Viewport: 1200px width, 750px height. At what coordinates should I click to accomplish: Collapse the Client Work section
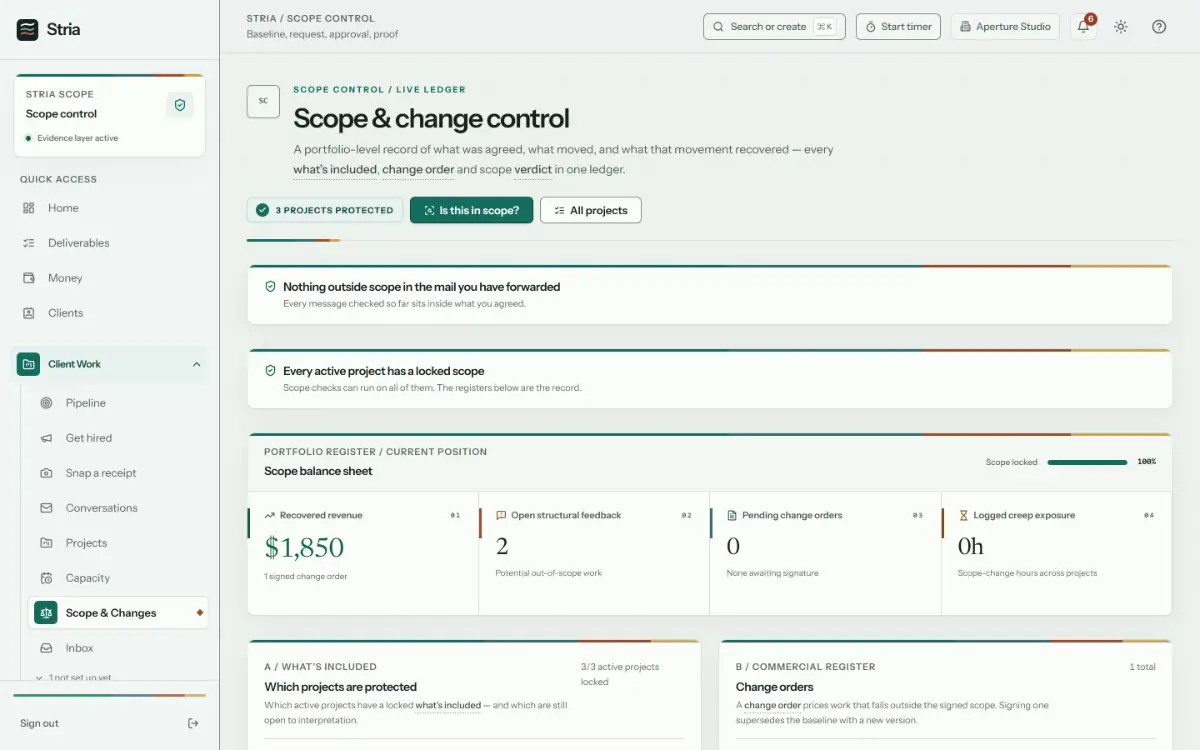click(x=196, y=364)
